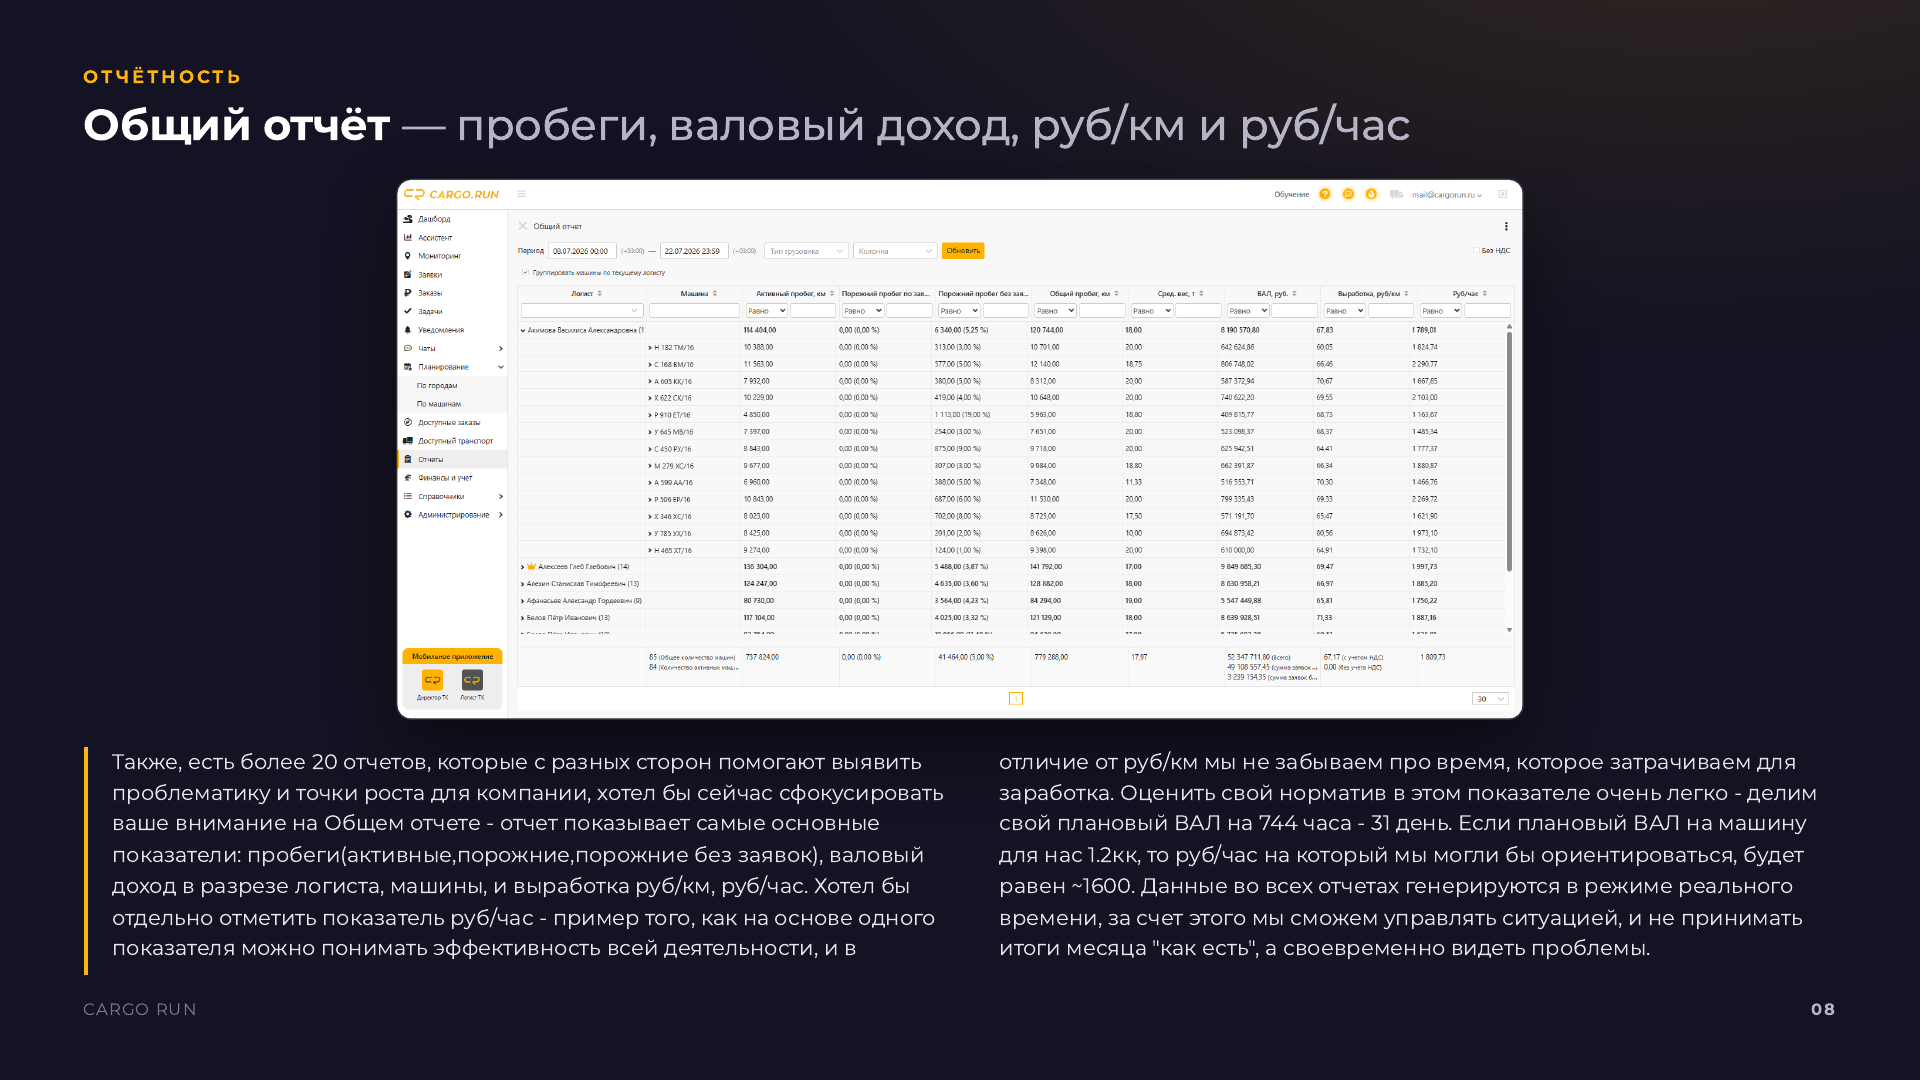The height and width of the screenshot is (1080, 1920).
Task: Click the Машина column filter input
Action: pyautogui.click(x=694, y=311)
